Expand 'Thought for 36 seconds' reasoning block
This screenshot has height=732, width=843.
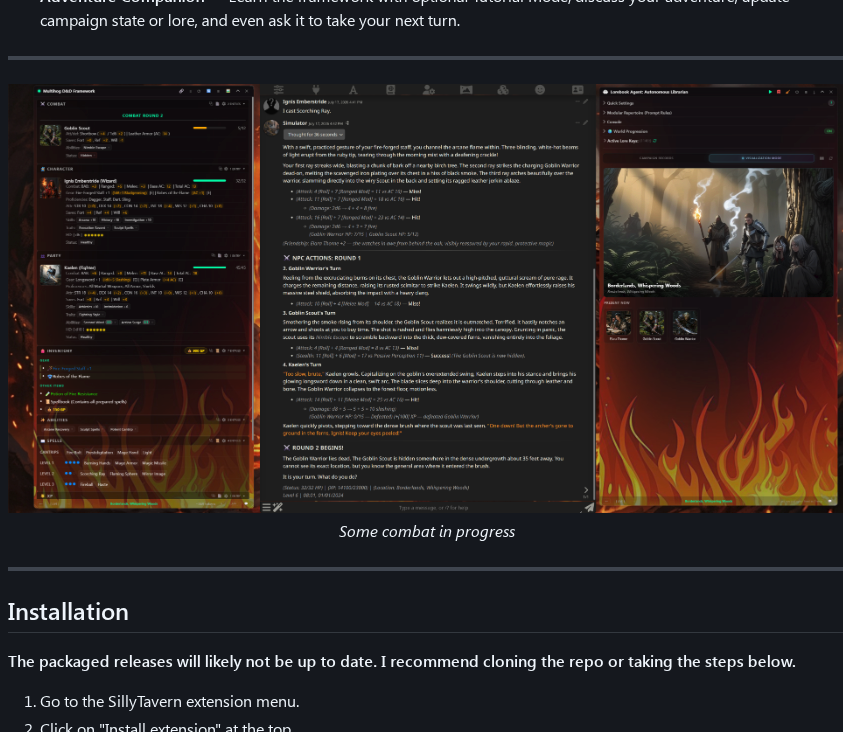click(314, 134)
